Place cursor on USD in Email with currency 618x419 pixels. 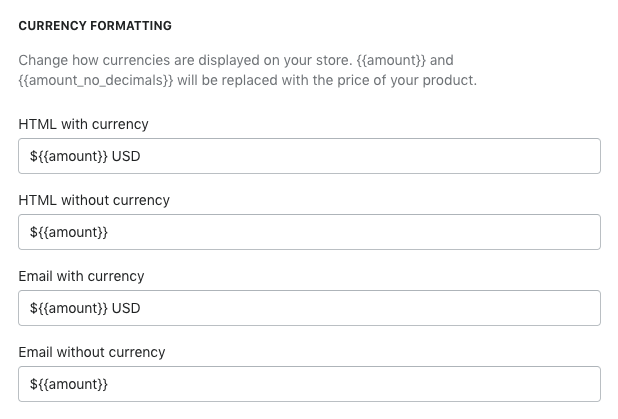(126, 308)
